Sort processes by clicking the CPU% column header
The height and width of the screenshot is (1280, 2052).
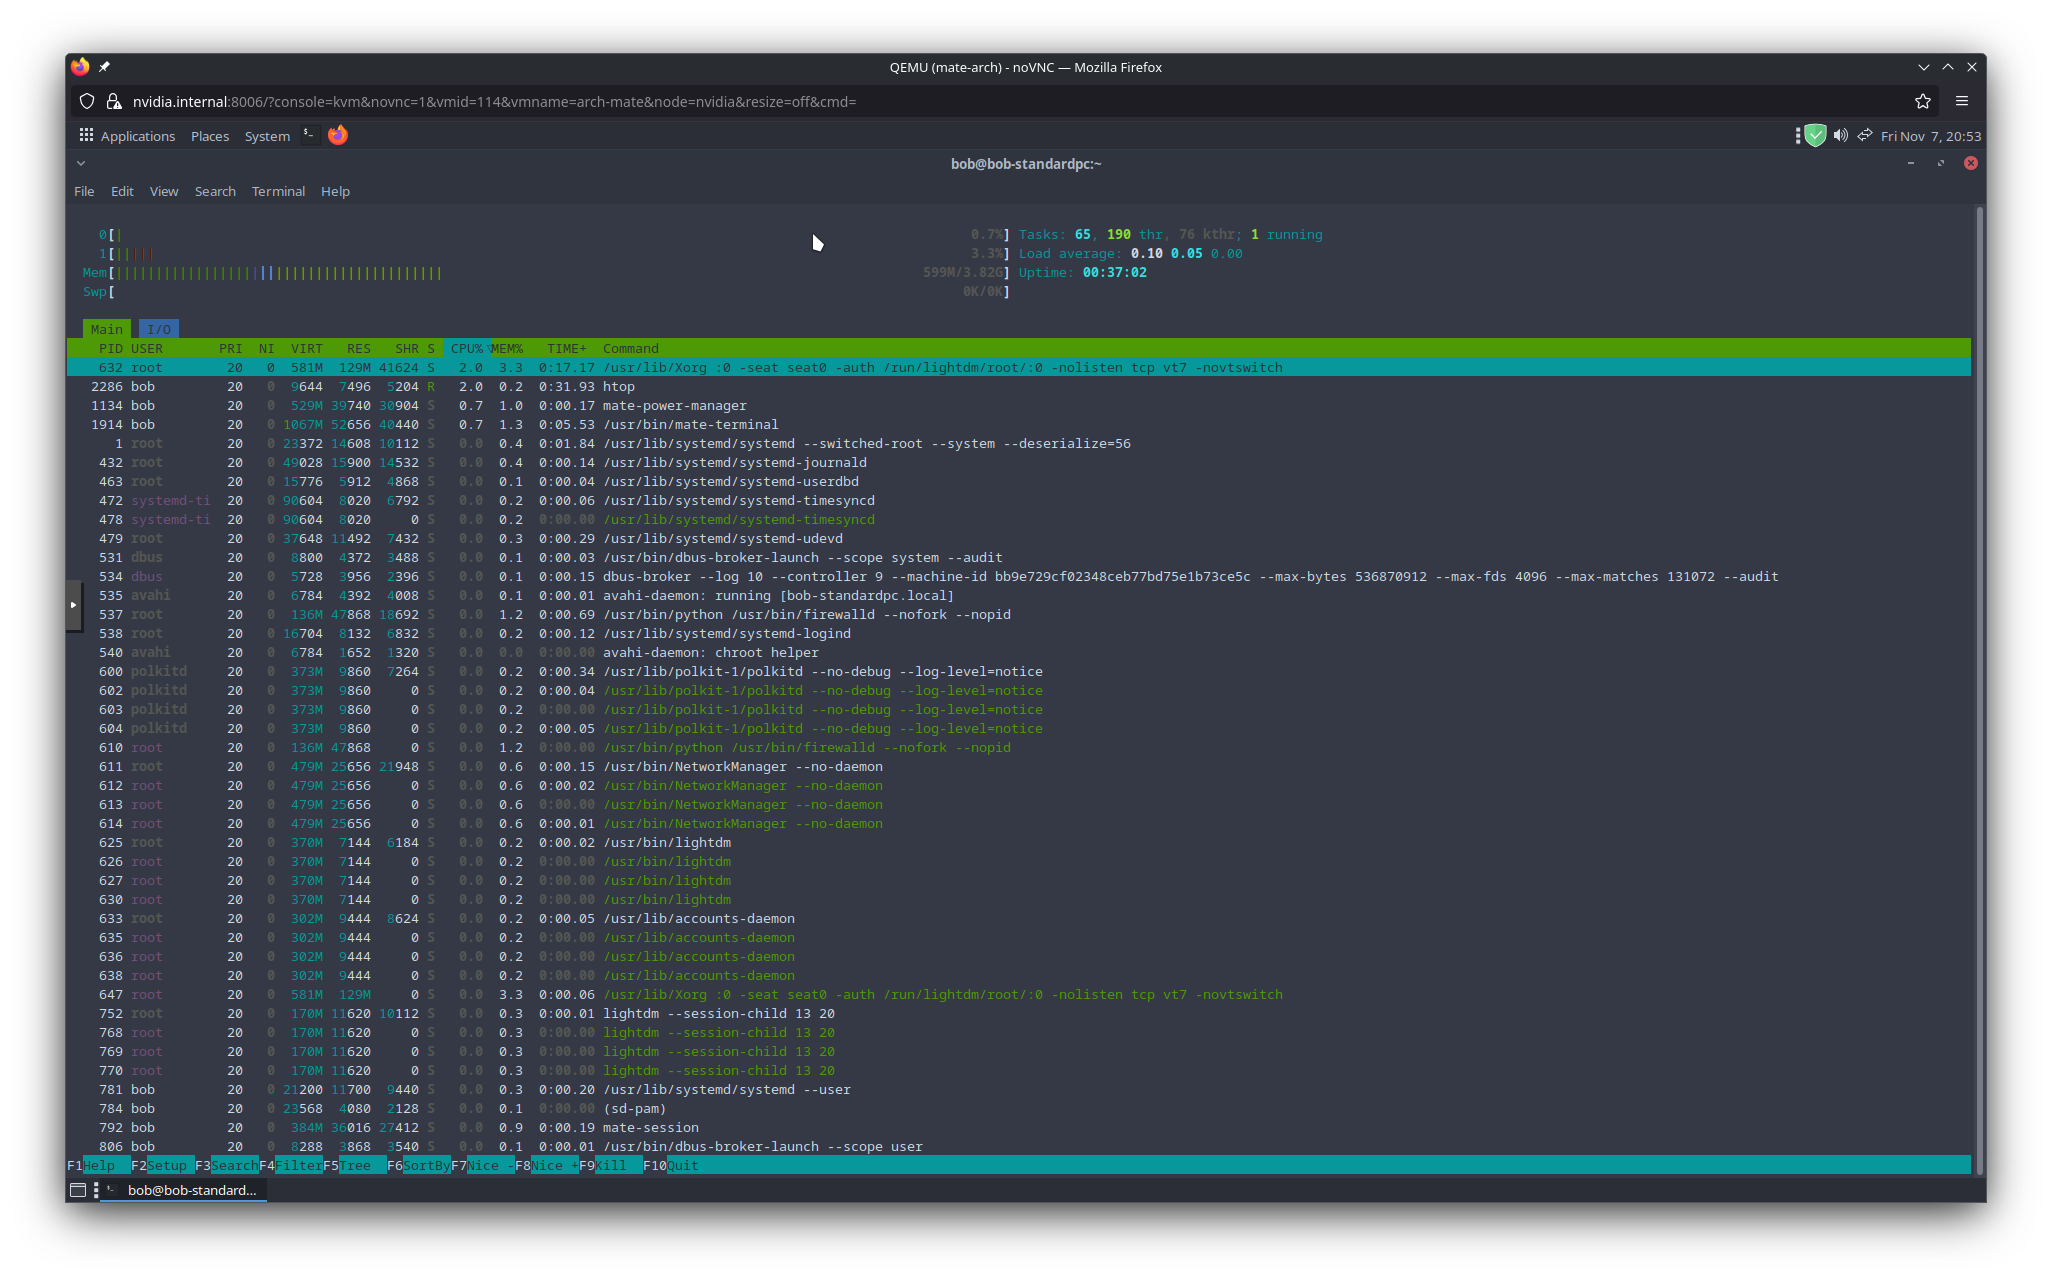pos(466,348)
